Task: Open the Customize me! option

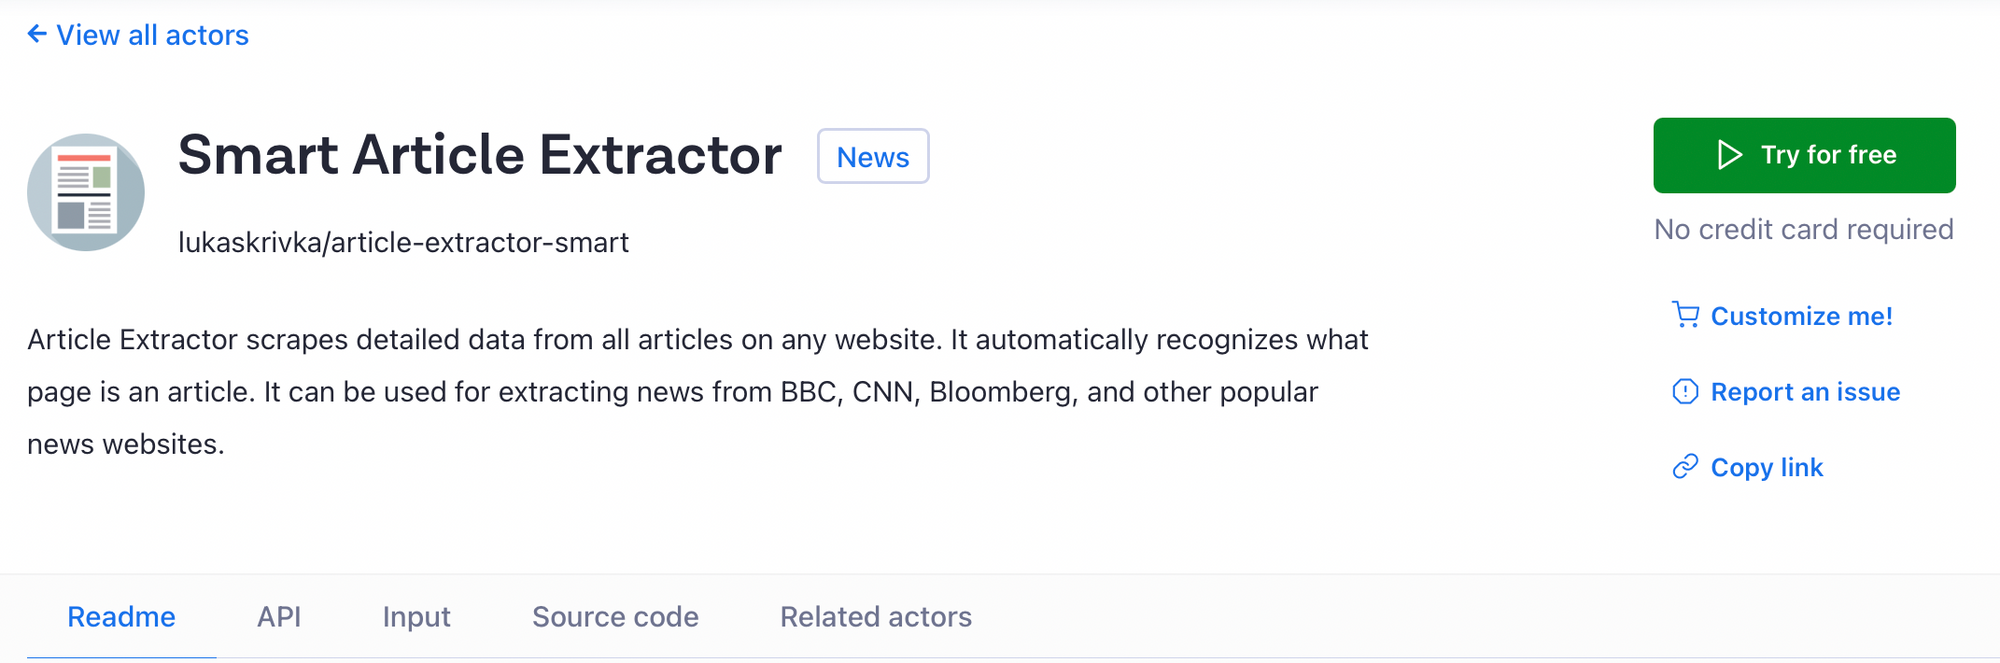Action: [1801, 316]
